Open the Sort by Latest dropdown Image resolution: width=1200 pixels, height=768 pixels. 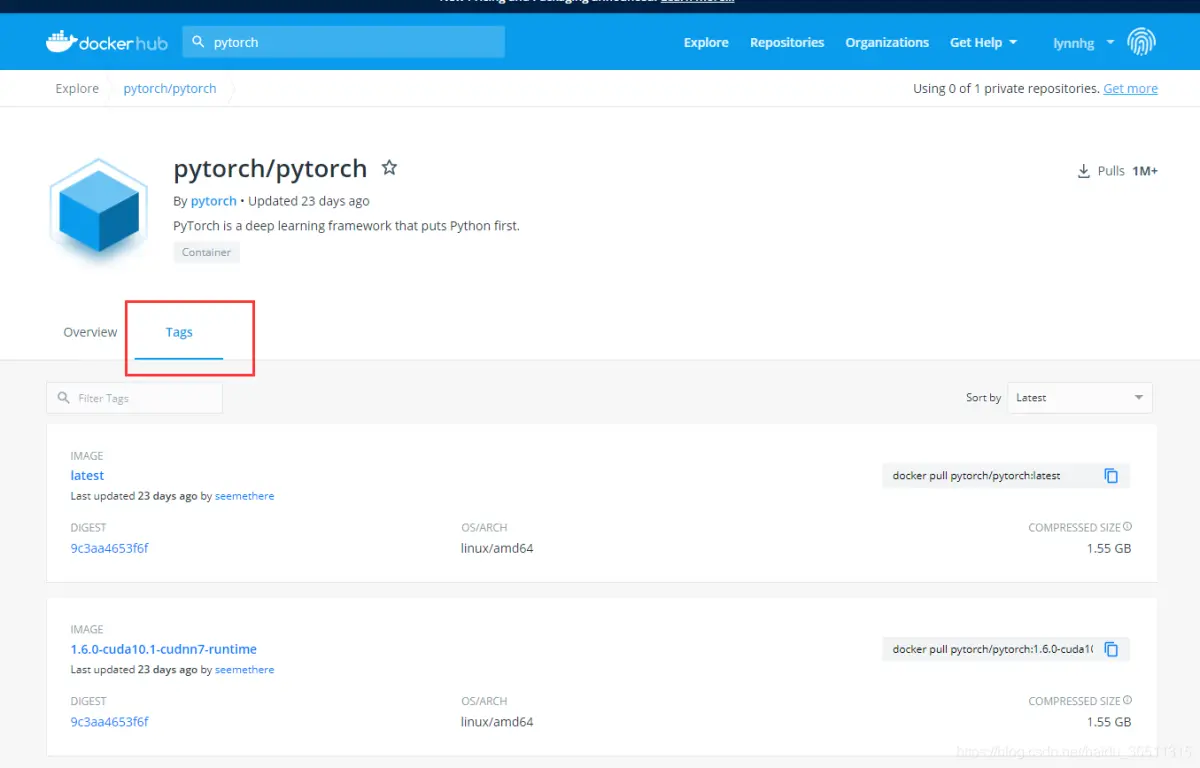(1080, 398)
